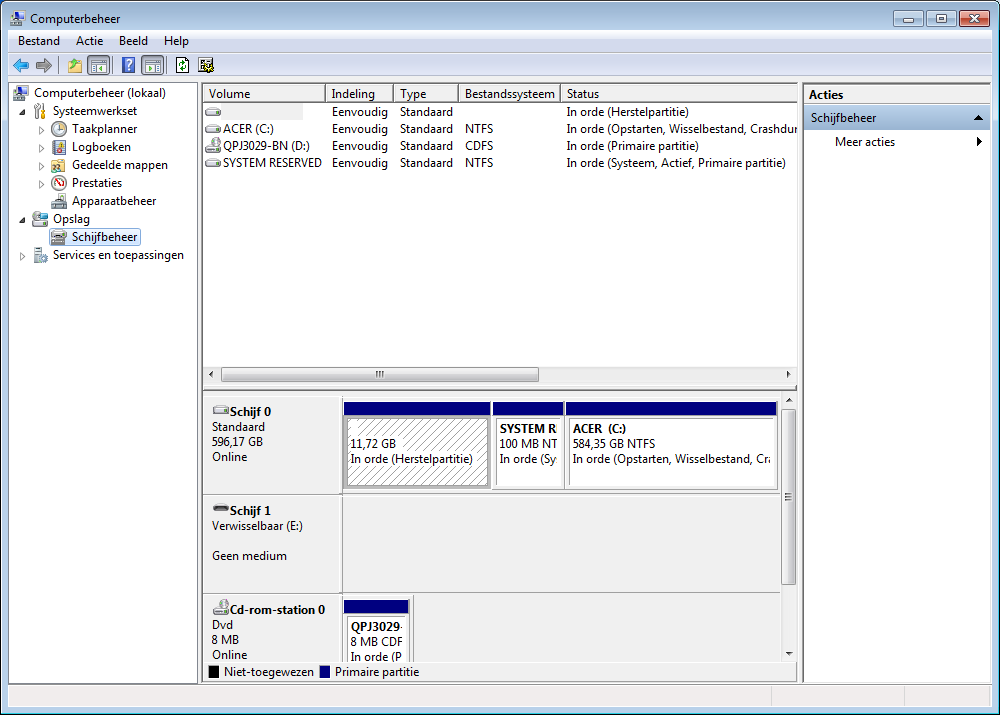Image resolution: width=1000 pixels, height=715 pixels.
Task: Click the blue Back arrow in toolbar
Action: point(21,65)
